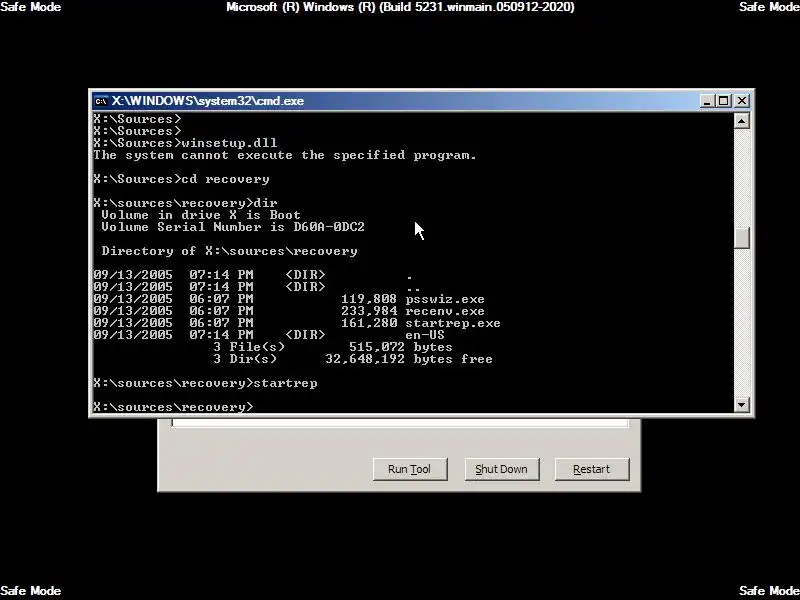Viewport: 800px width, 600px height.
Task: Click the 'cd recovery' command line
Action: [181, 179]
